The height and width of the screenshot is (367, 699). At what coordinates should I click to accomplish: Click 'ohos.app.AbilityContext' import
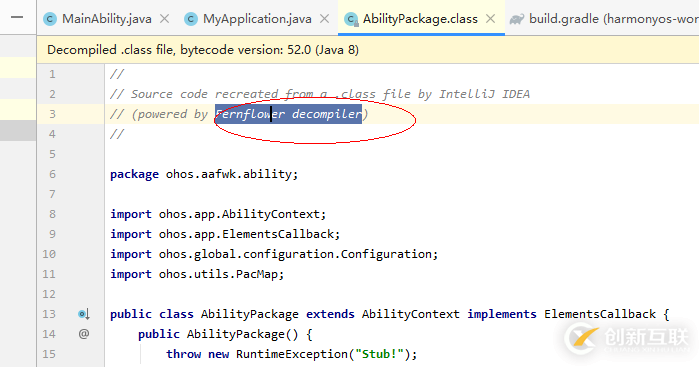click(x=239, y=214)
